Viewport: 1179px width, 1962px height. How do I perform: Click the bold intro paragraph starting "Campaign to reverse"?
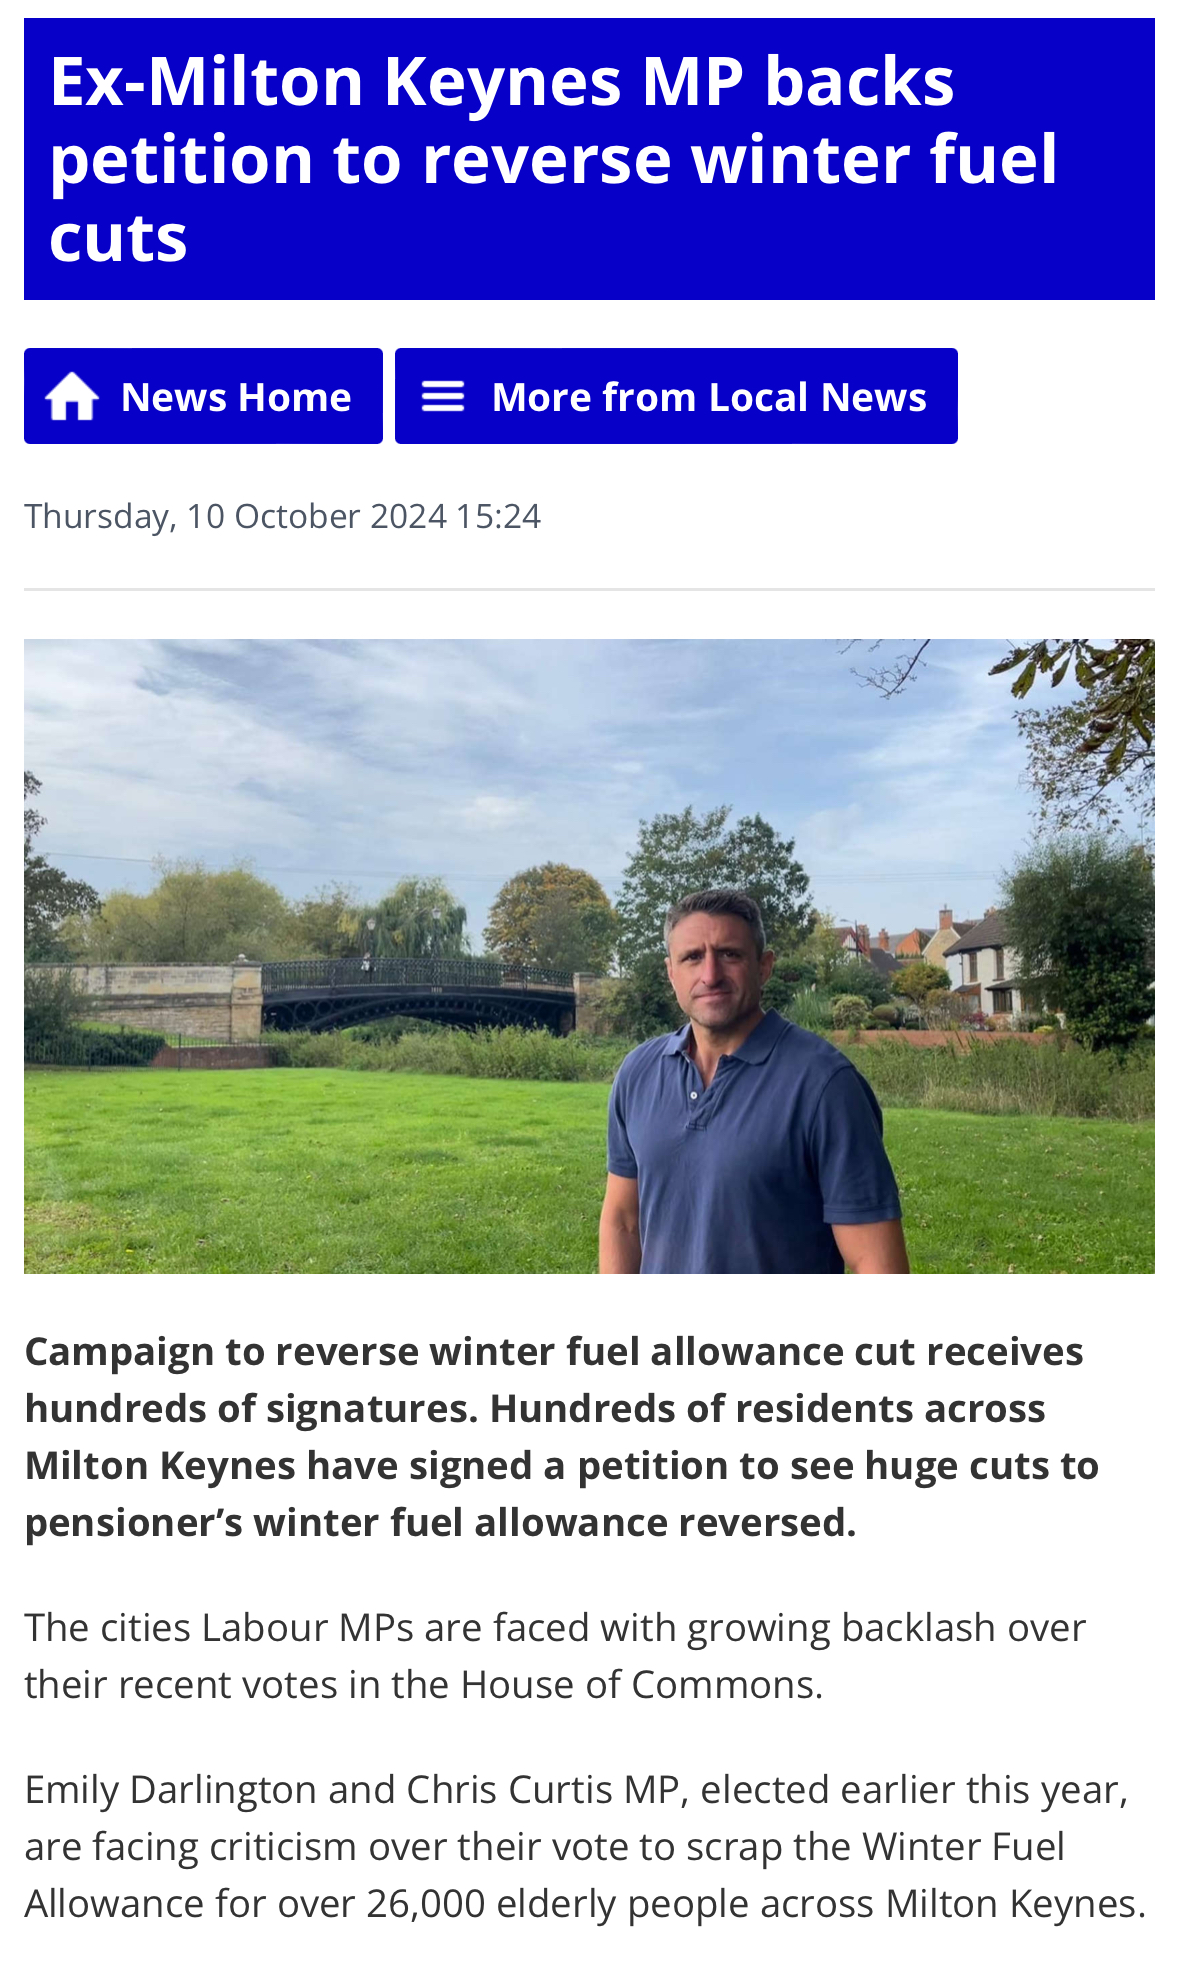click(561, 1436)
